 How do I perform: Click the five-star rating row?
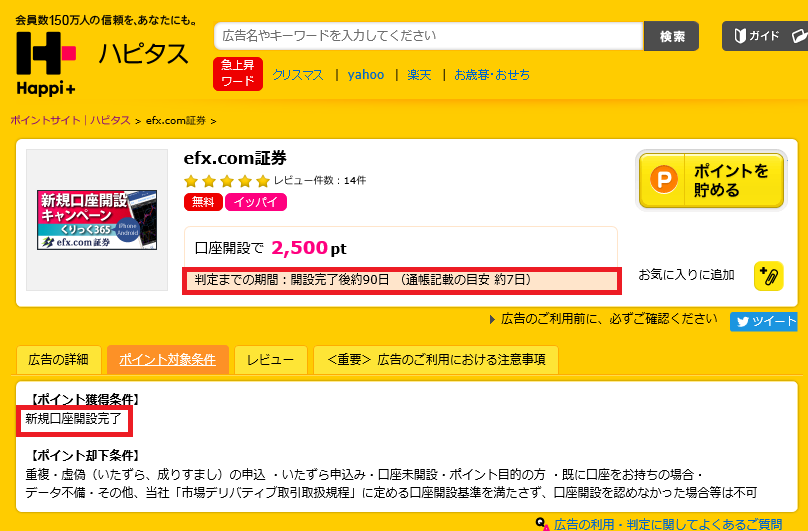(x=227, y=181)
